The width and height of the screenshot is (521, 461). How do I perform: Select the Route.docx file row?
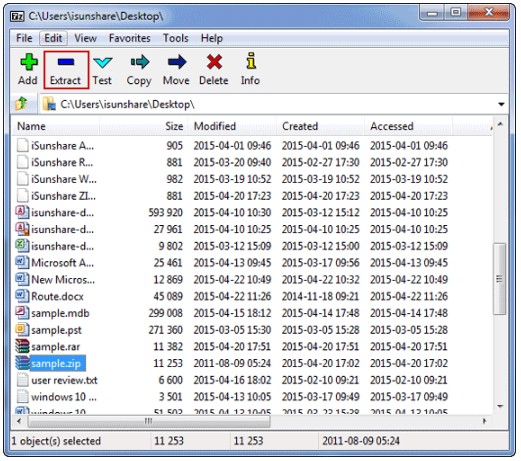tap(232, 296)
